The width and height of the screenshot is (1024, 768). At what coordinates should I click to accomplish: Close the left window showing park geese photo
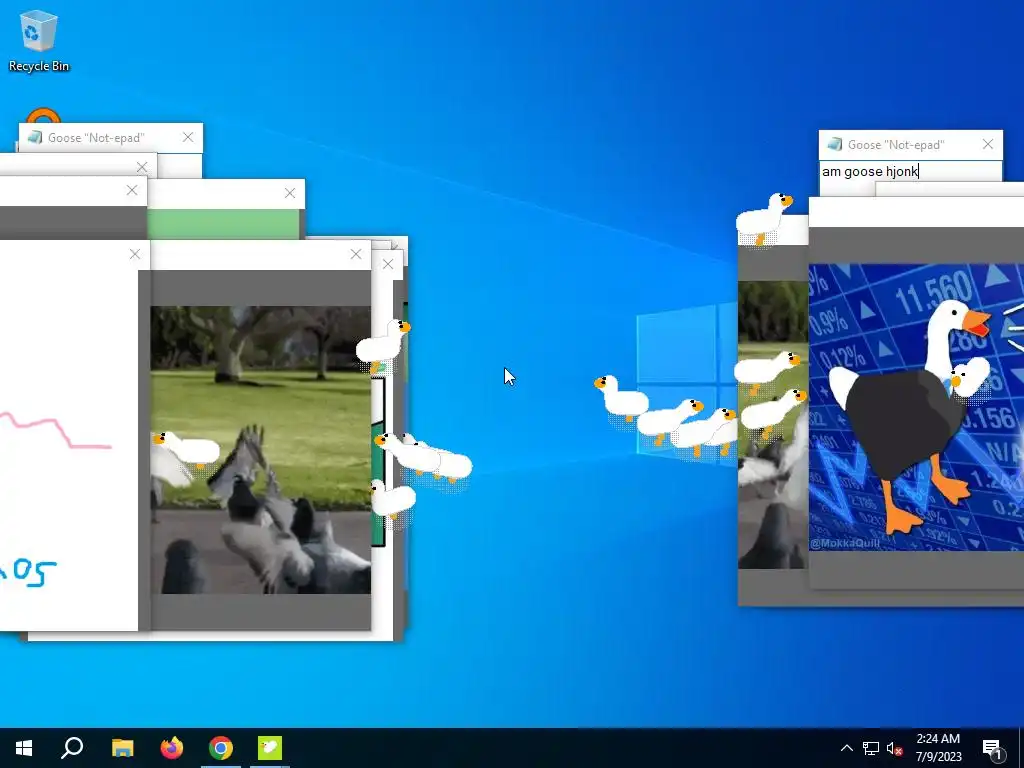[356, 254]
